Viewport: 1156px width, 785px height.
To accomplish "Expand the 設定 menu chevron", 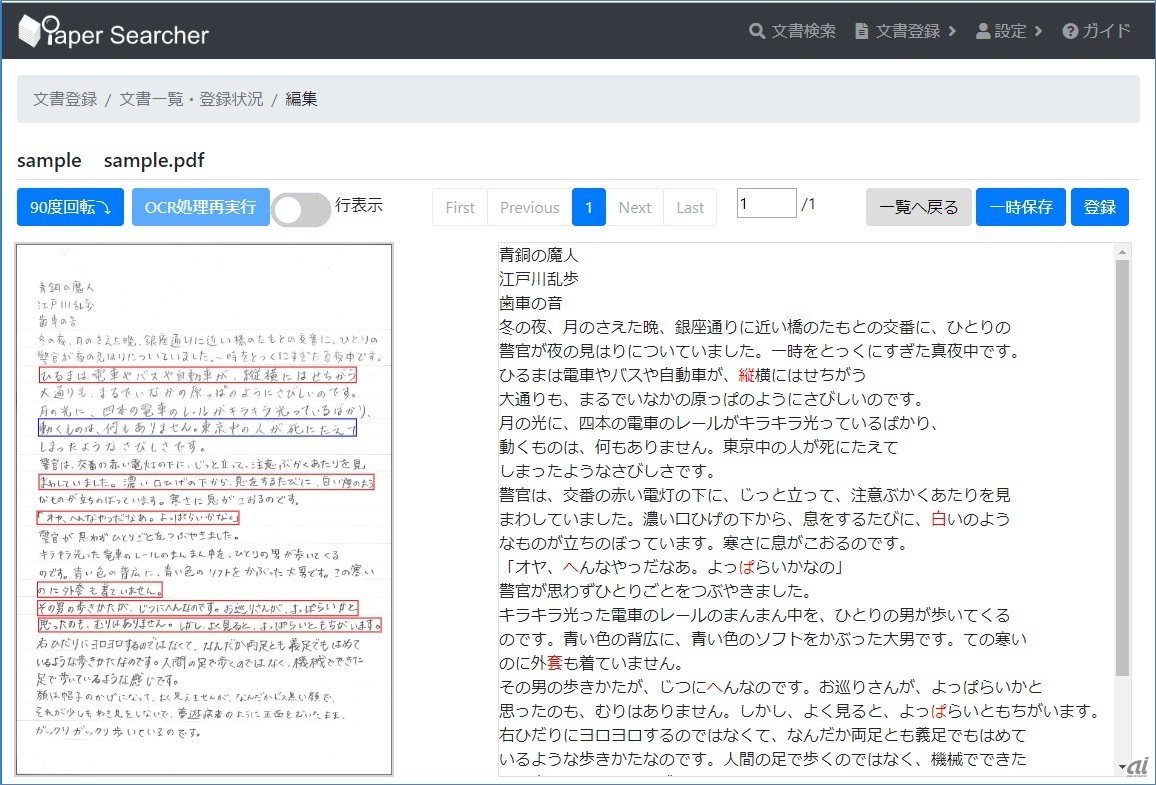I will 1038,31.
